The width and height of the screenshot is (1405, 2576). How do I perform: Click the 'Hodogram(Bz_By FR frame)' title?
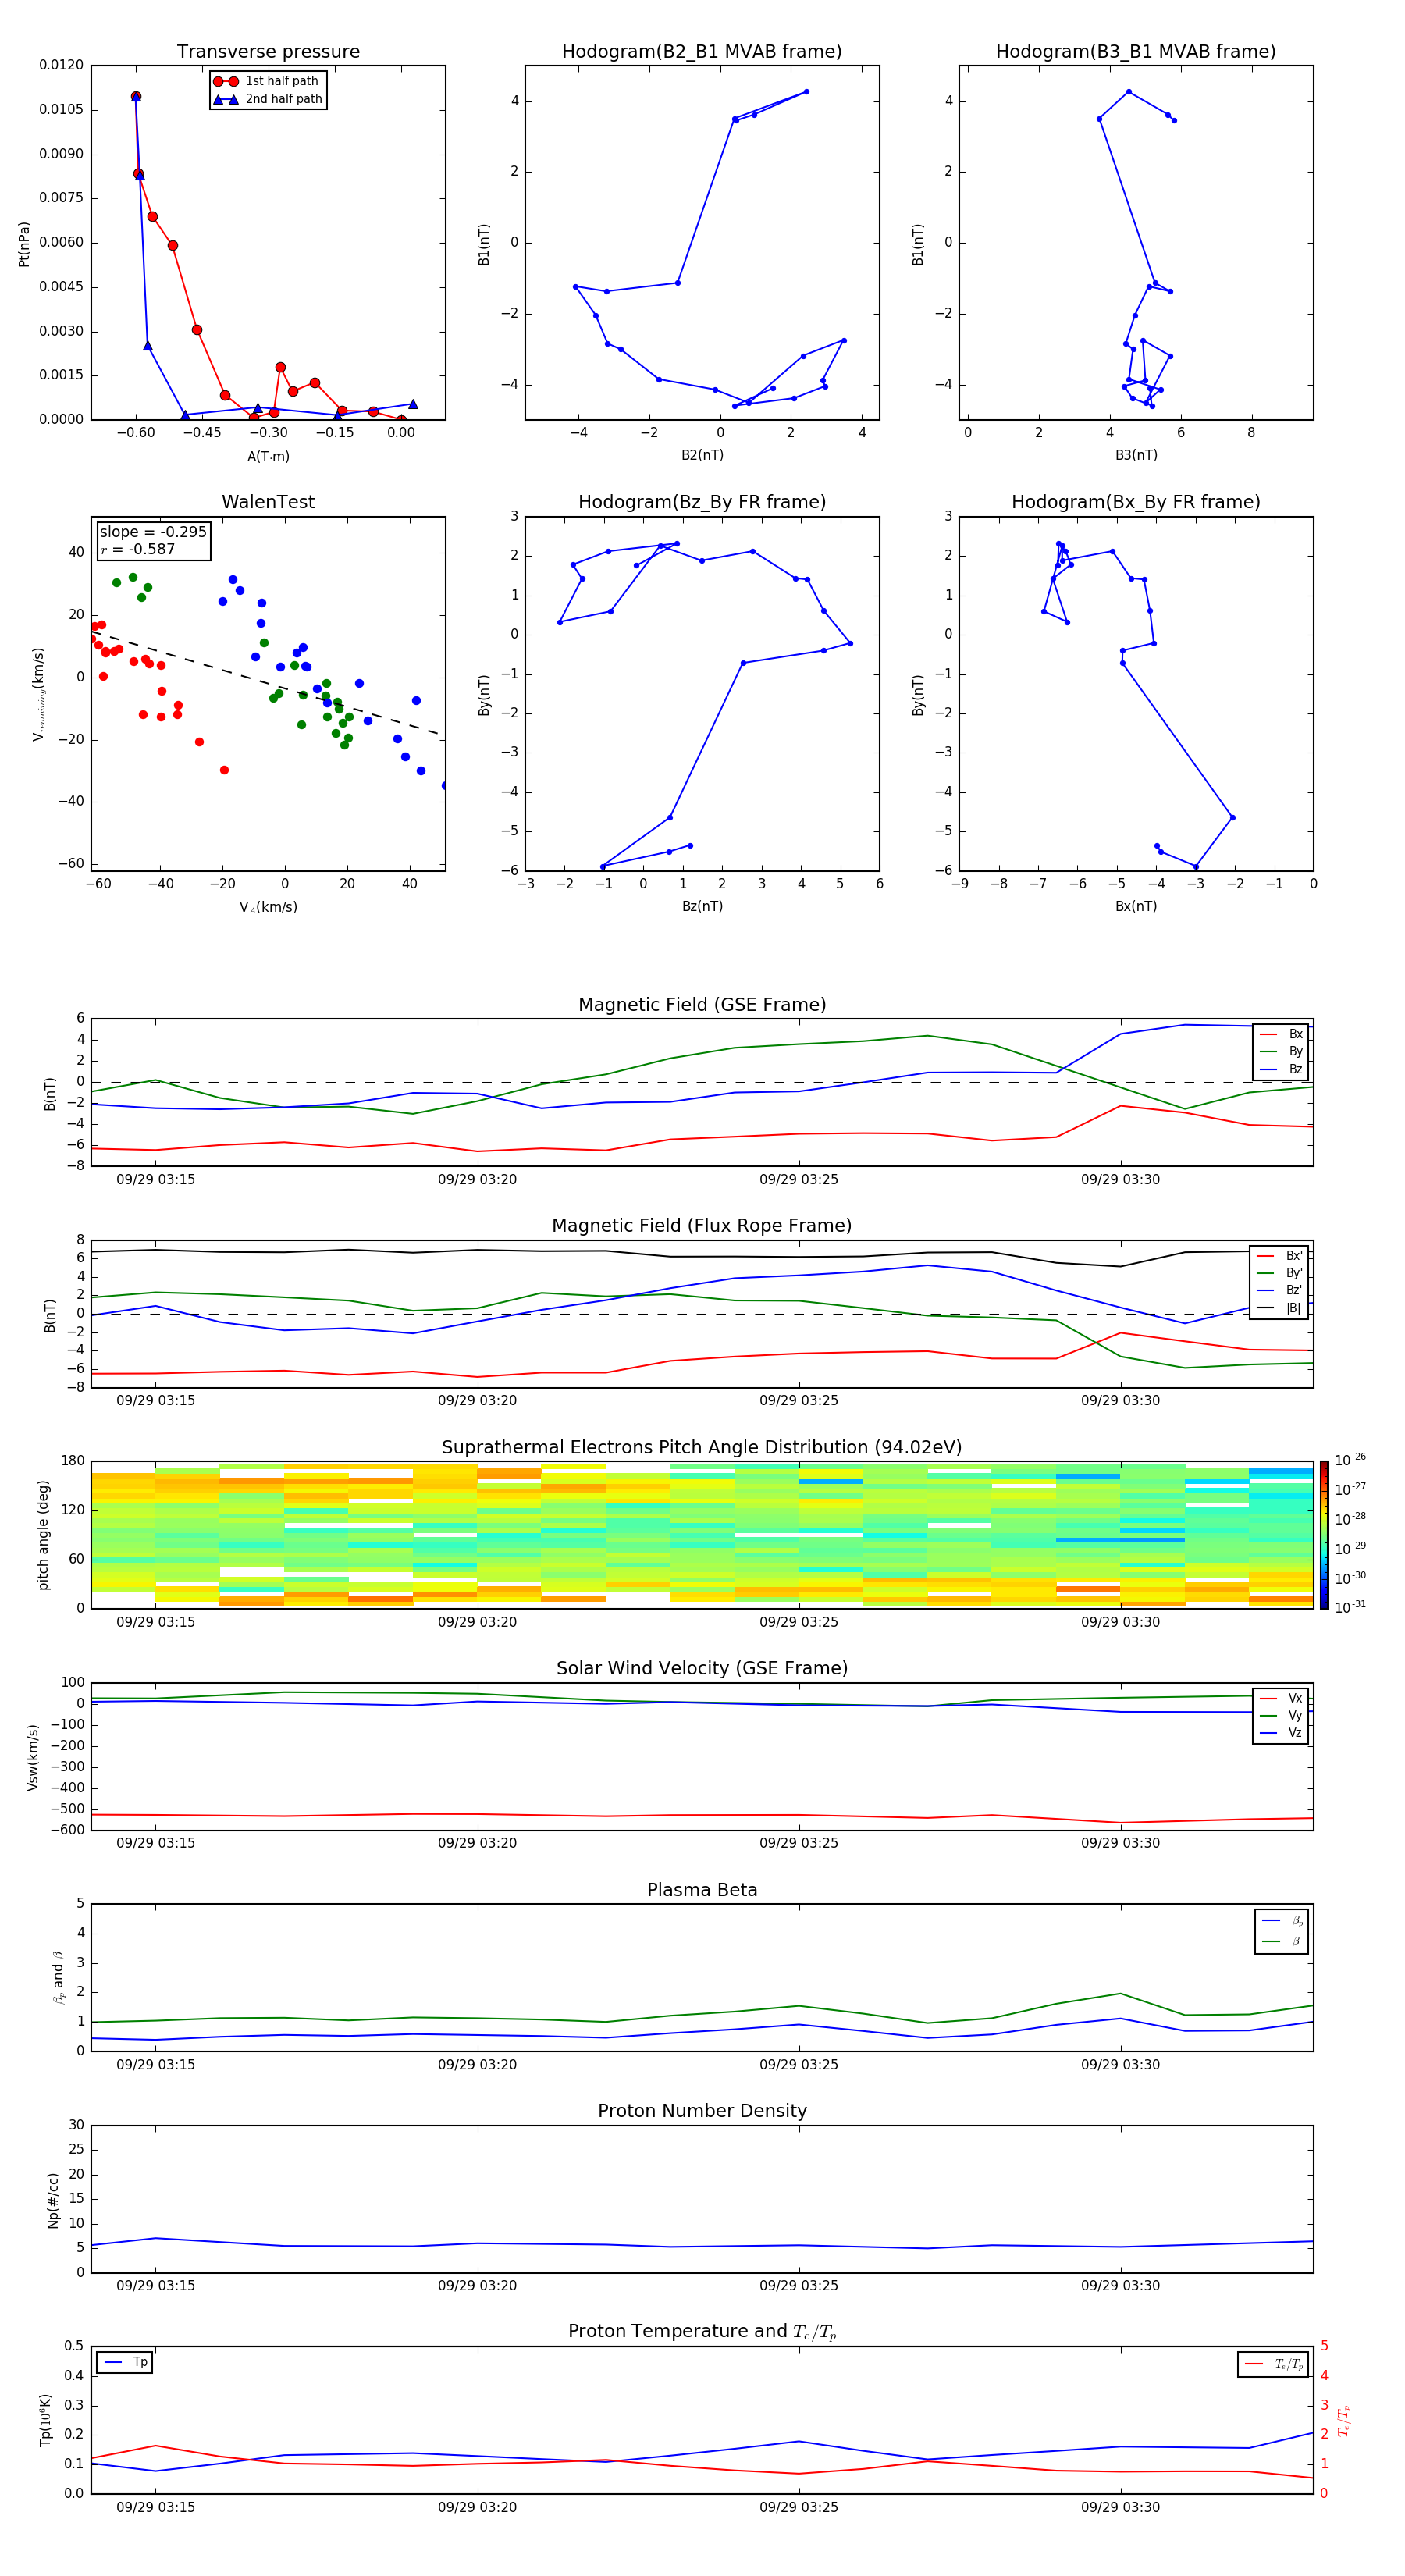702,502
